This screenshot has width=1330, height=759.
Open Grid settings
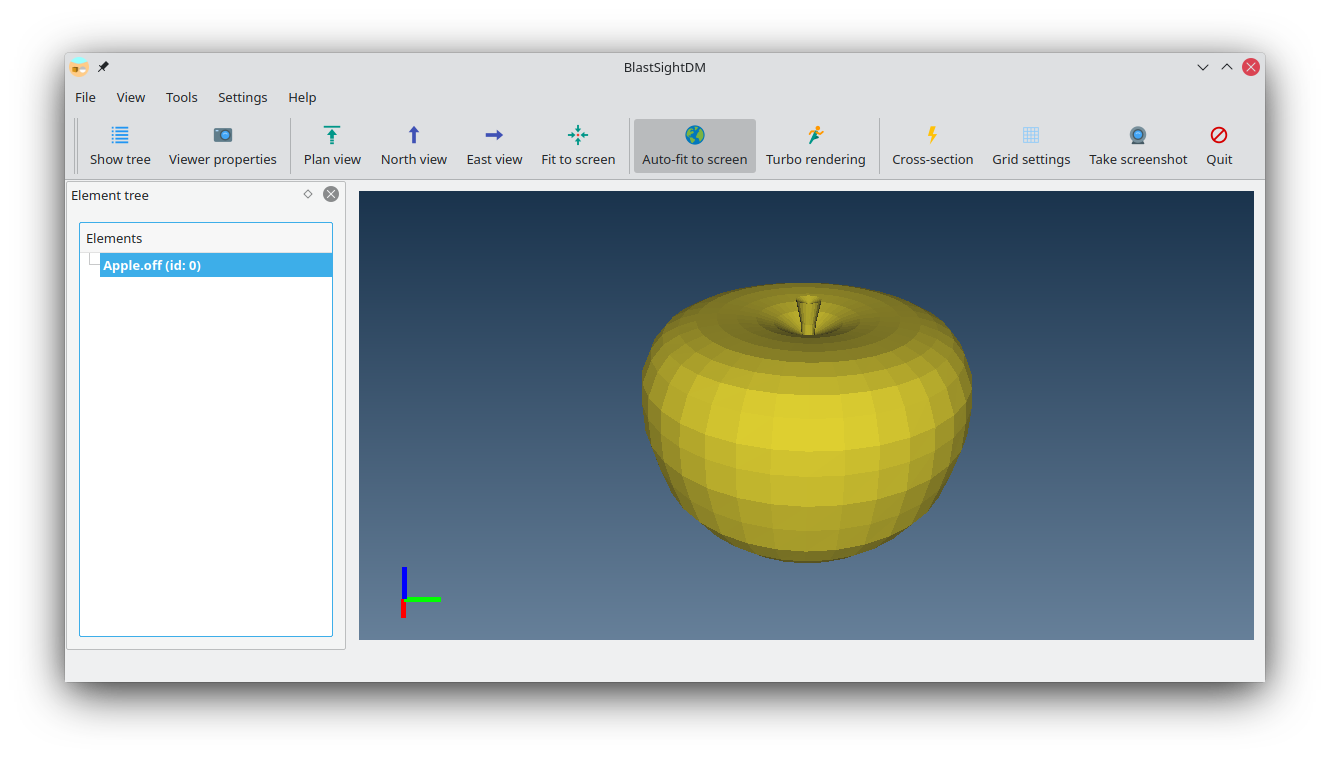click(1031, 136)
